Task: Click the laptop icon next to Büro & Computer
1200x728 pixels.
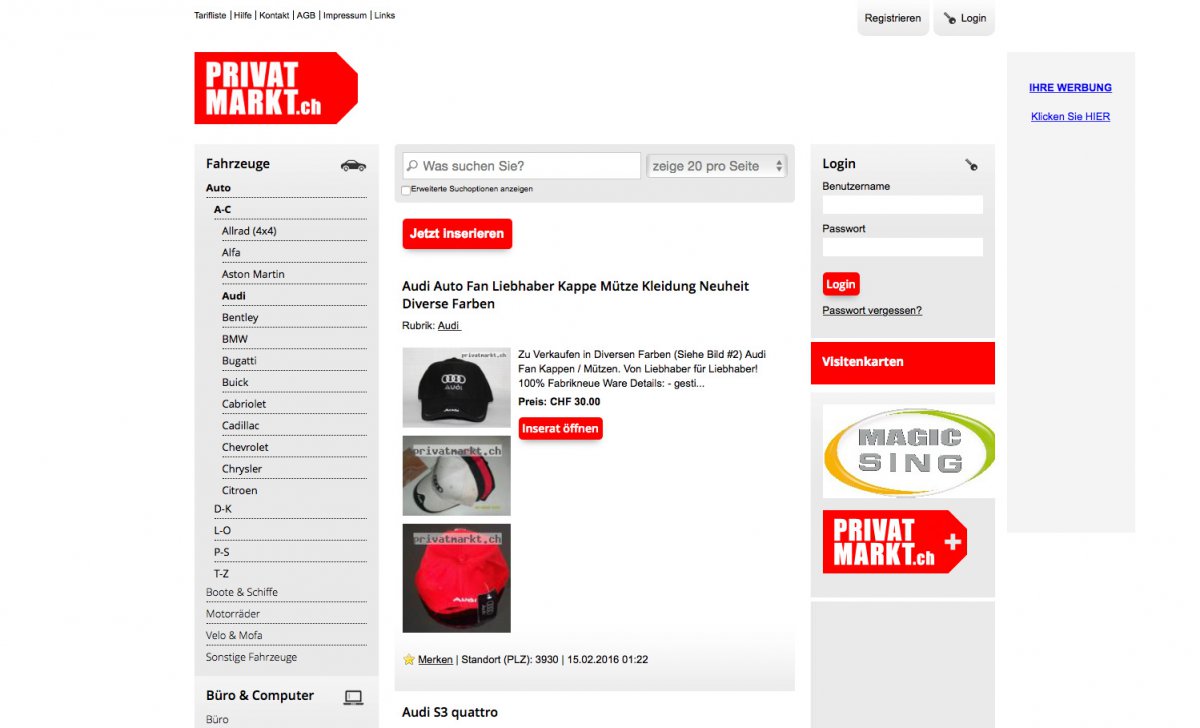Action: tap(353, 697)
